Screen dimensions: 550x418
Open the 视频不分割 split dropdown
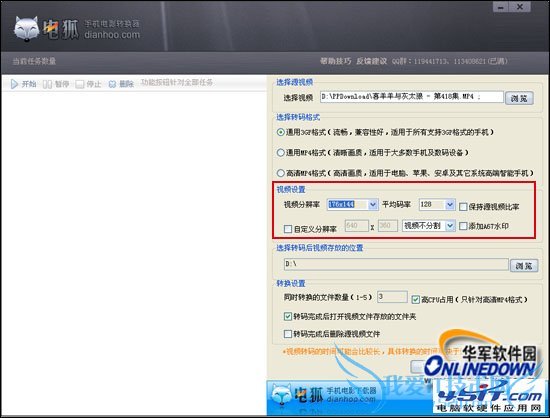point(450,226)
